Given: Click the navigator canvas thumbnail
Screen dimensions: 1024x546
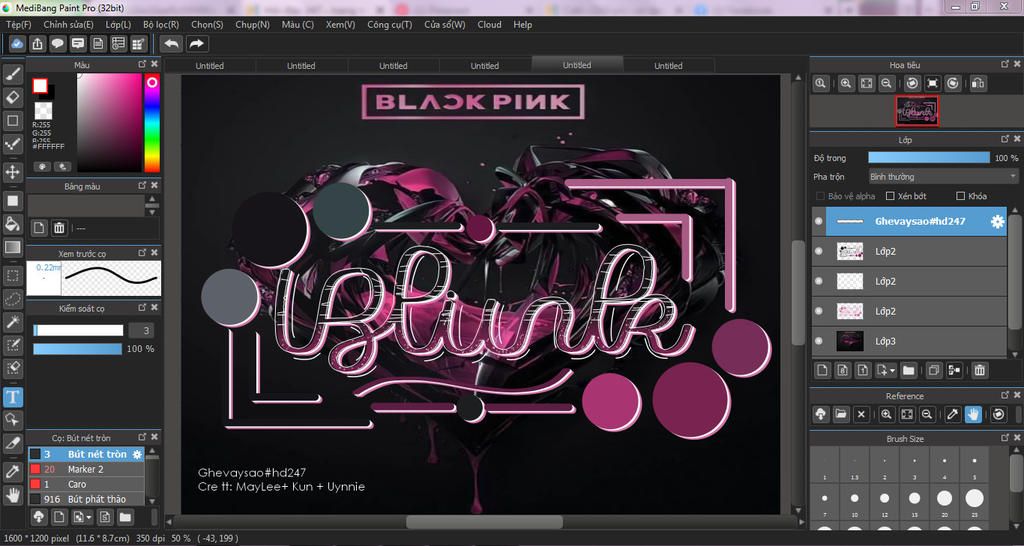Looking at the screenshot, I should (x=917, y=111).
